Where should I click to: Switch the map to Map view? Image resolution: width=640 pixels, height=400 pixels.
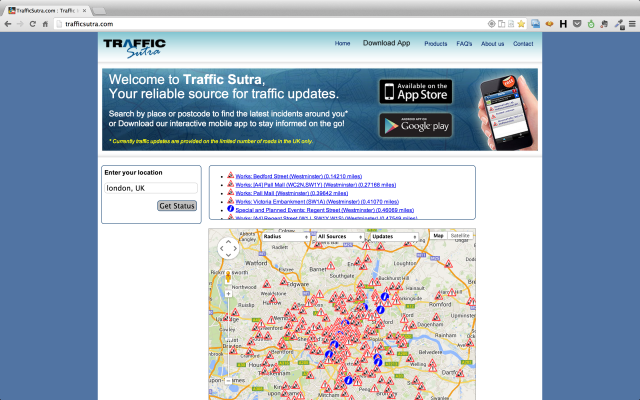(438, 236)
